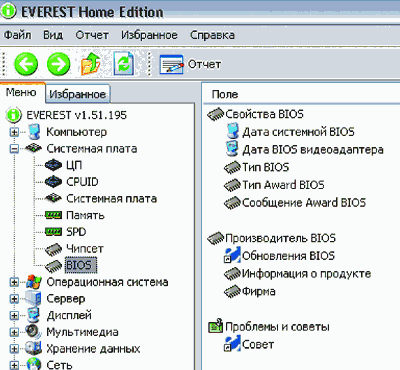400x370 pixels.
Task: Expand the Сервер tree node
Action: coord(14,299)
